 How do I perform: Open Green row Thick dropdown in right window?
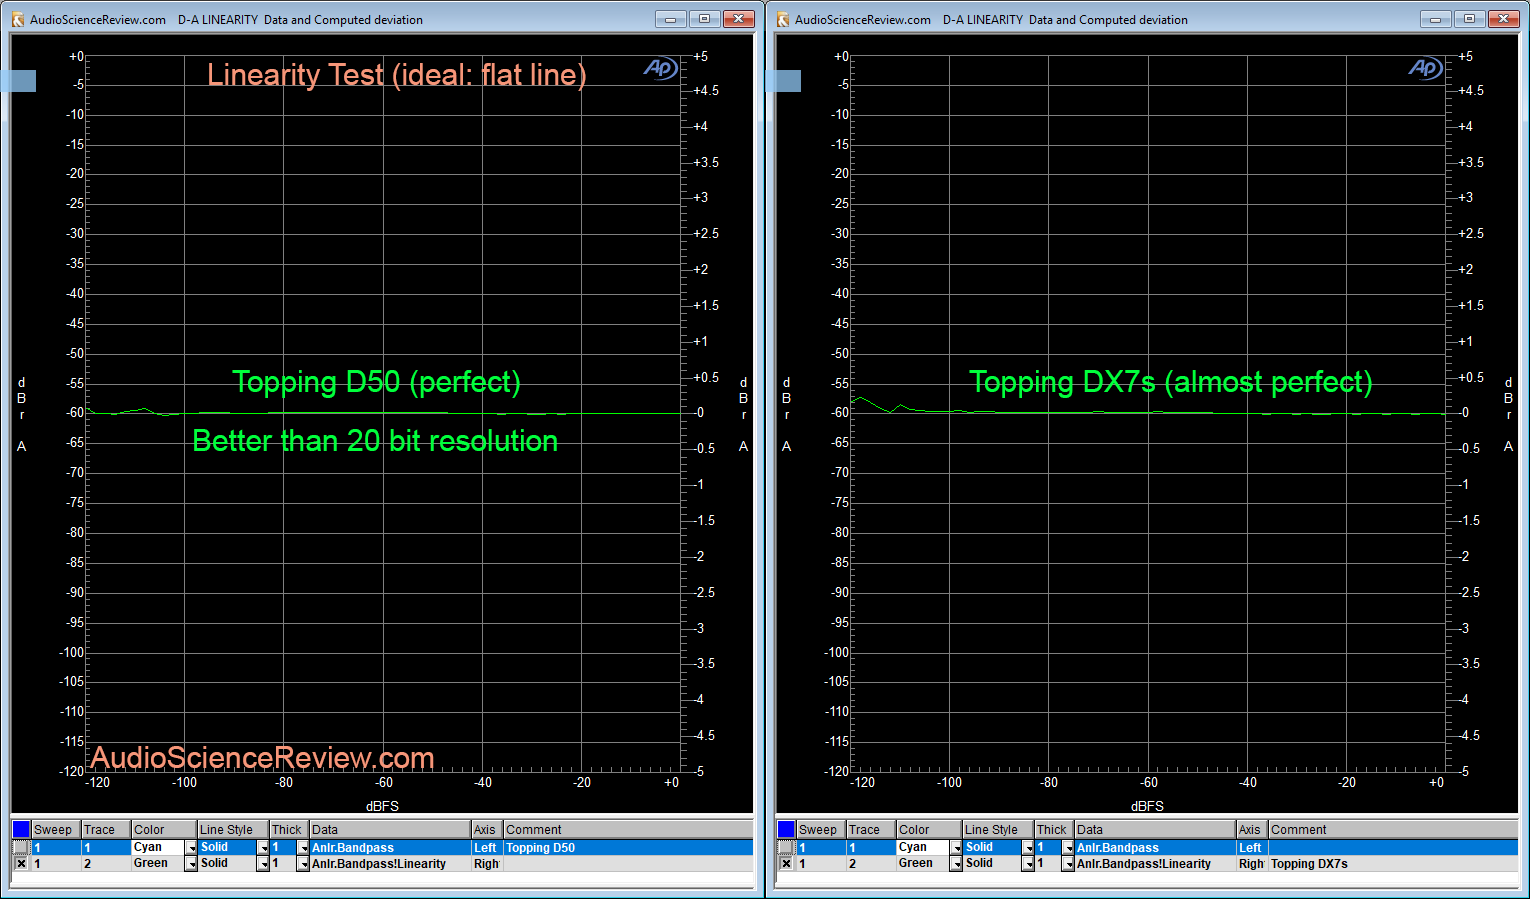[x=1068, y=864]
